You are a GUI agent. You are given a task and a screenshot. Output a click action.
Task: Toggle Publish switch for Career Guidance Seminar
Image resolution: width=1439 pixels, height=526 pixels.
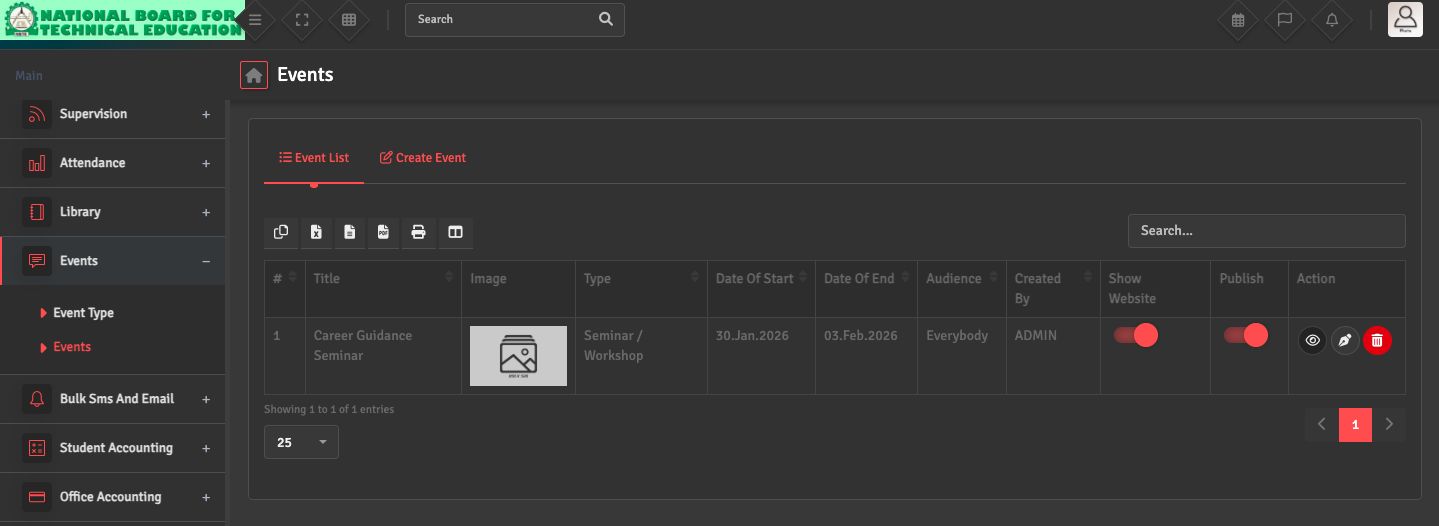(1245, 335)
